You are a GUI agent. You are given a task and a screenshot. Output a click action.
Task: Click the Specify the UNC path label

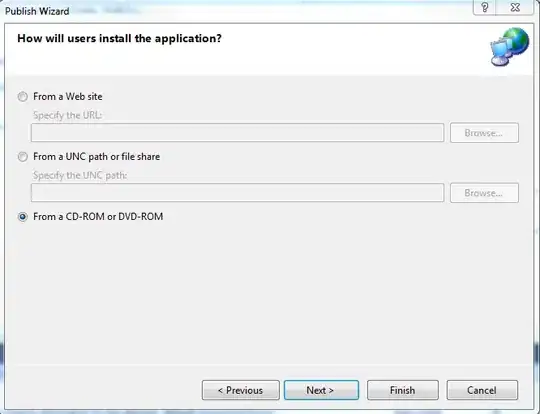point(80,175)
